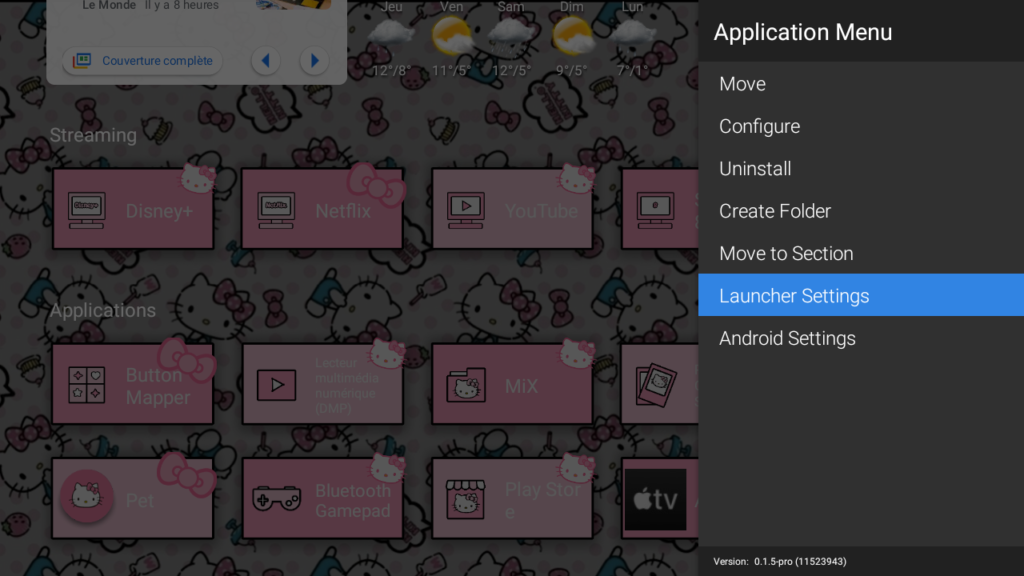Click the 12°/5° temperature under Sam

(x=511, y=70)
